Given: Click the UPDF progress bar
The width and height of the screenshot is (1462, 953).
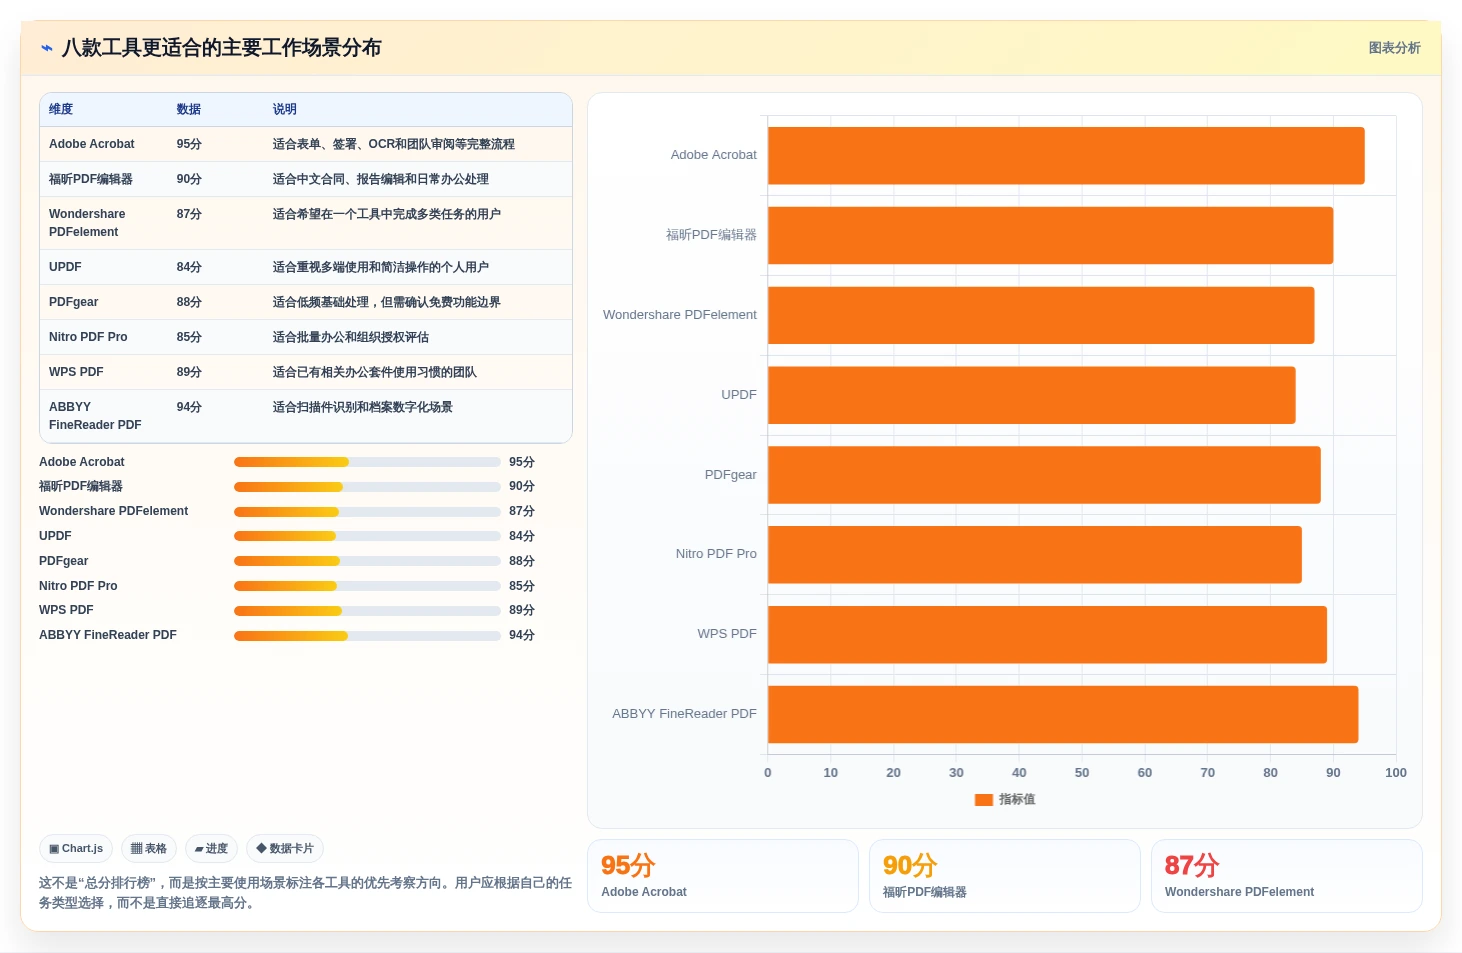Looking at the screenshot, I should point(367,536).
